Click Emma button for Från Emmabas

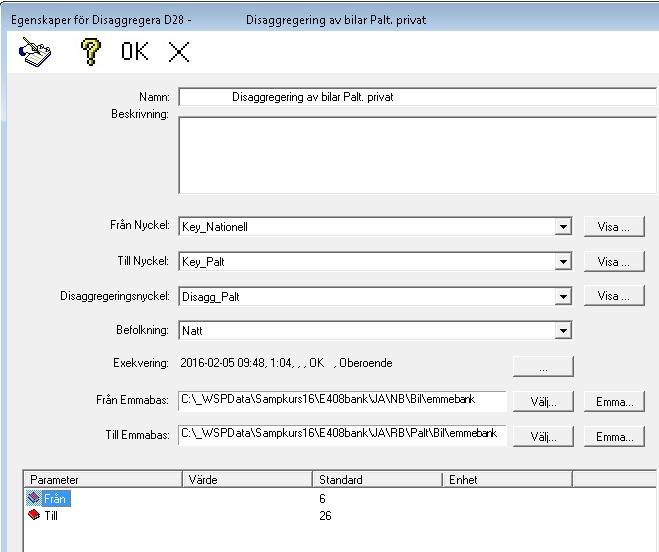tap(614, 402)
